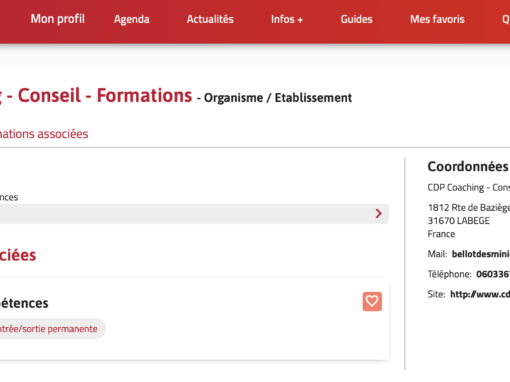Expand the row with the red chevron arrow

click(x=194, y=214)
